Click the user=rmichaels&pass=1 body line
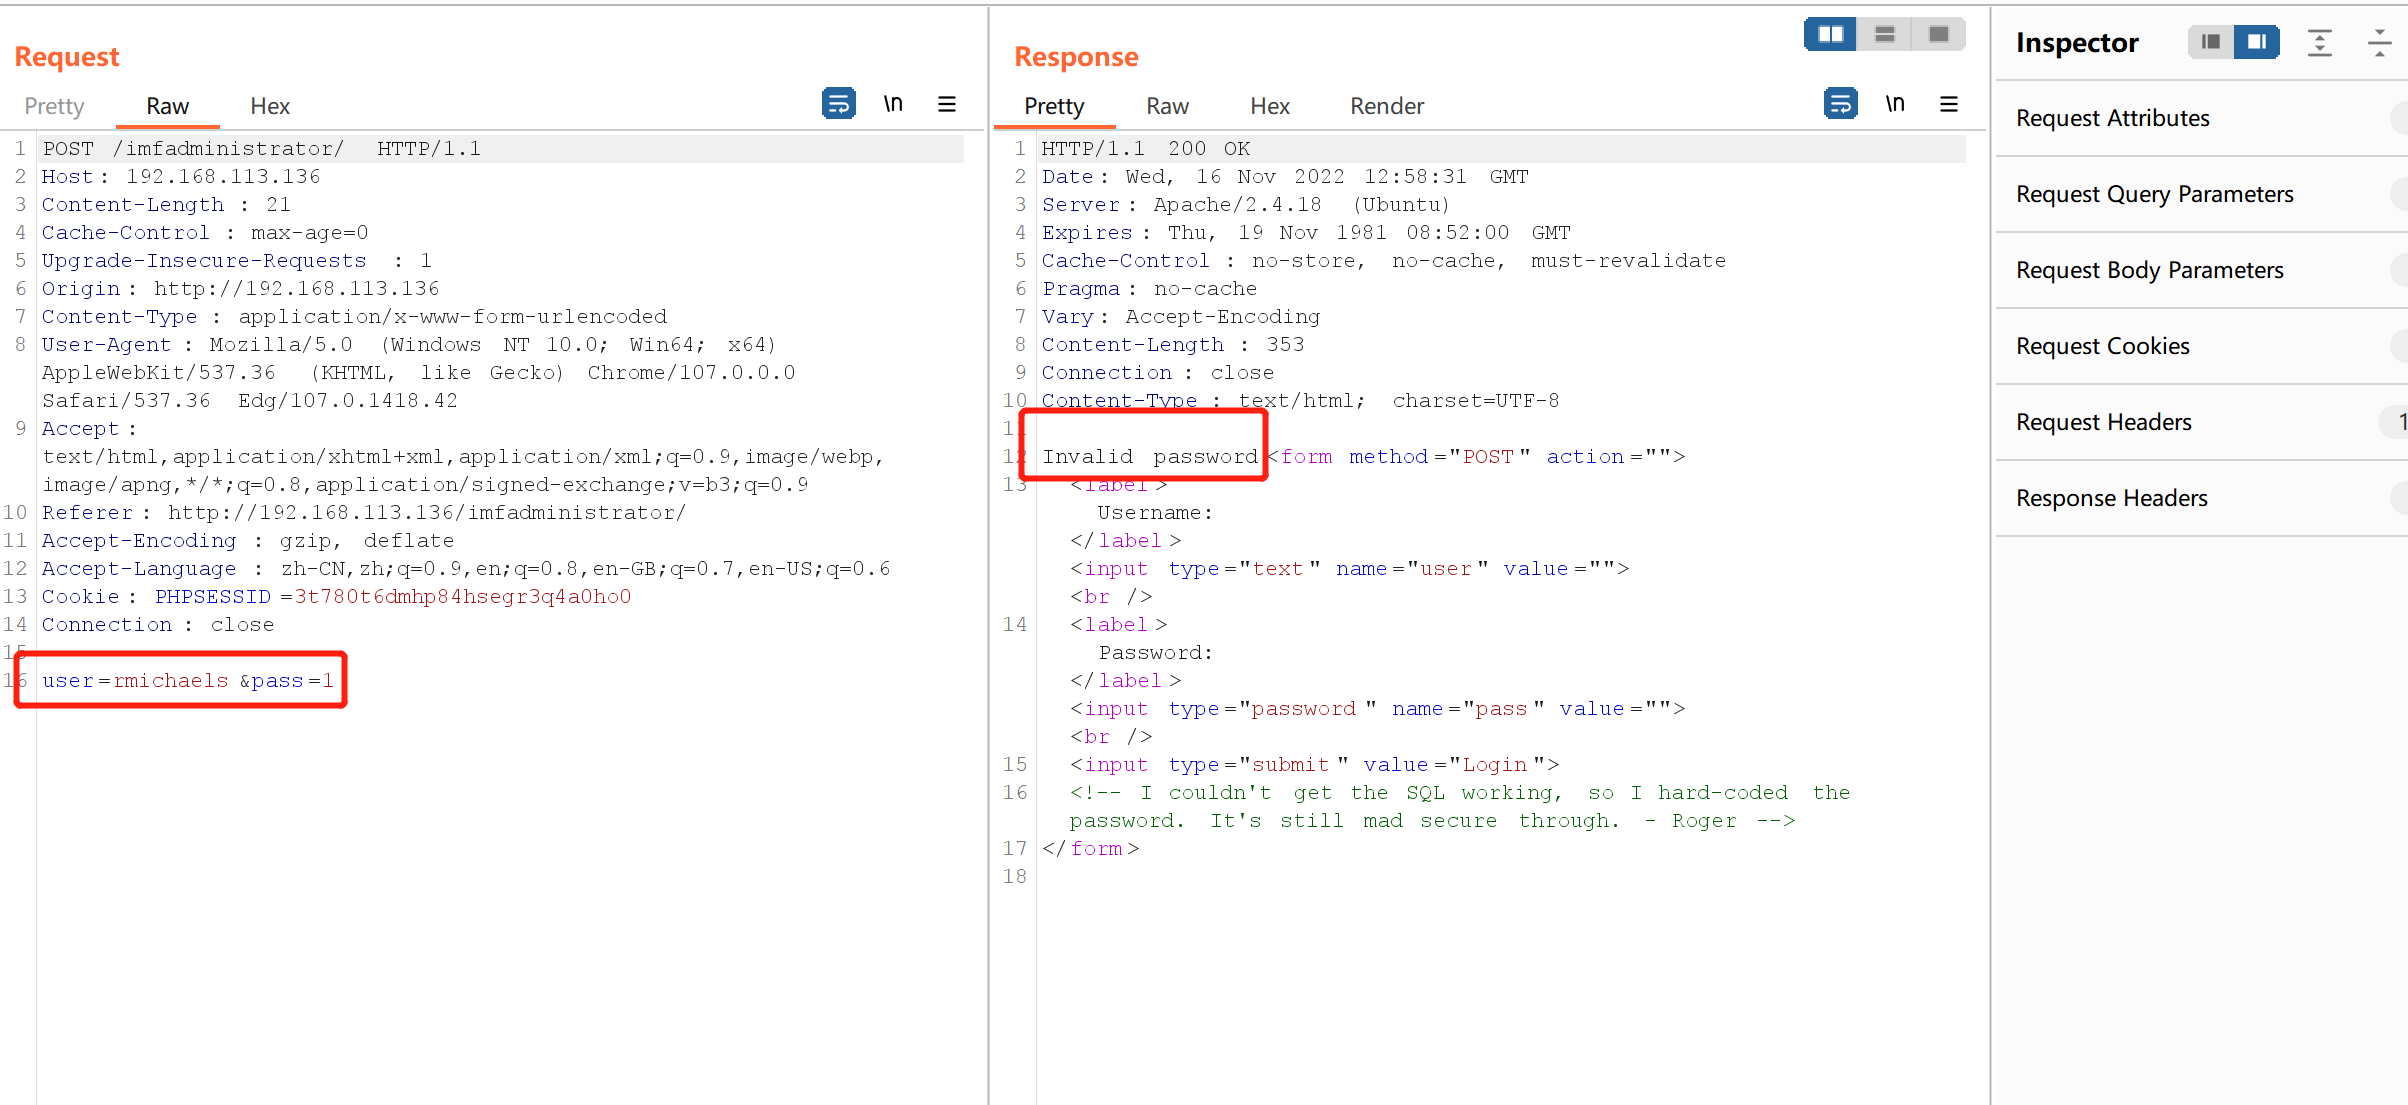Viewport: 2408px width, 1105px height. [x=187, y=681]
